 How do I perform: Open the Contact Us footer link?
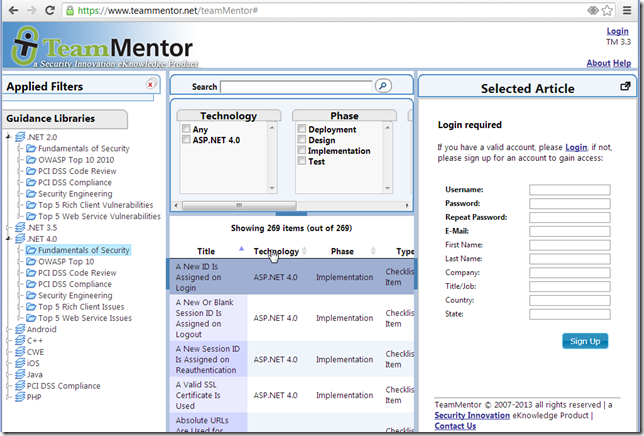click(455, 426)
